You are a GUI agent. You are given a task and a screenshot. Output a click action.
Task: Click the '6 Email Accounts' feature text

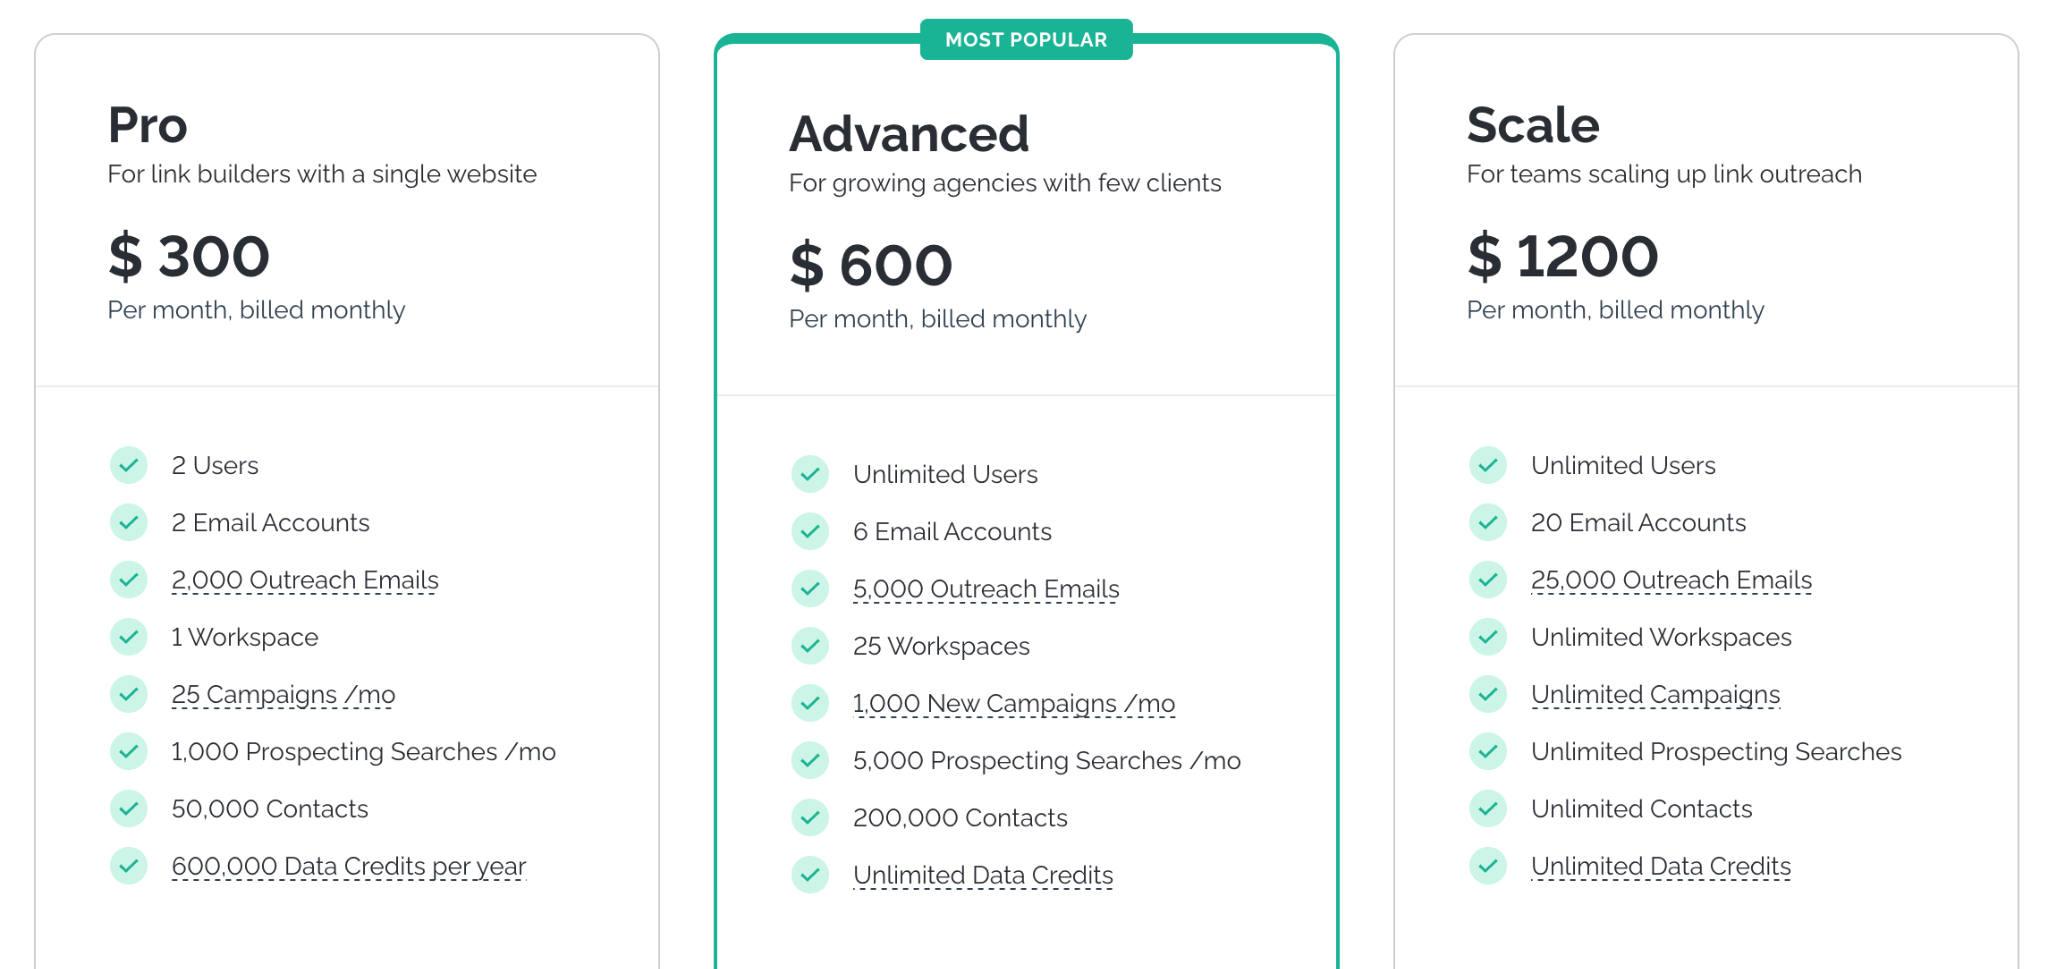pyautogui.click(x=952, y=531)
